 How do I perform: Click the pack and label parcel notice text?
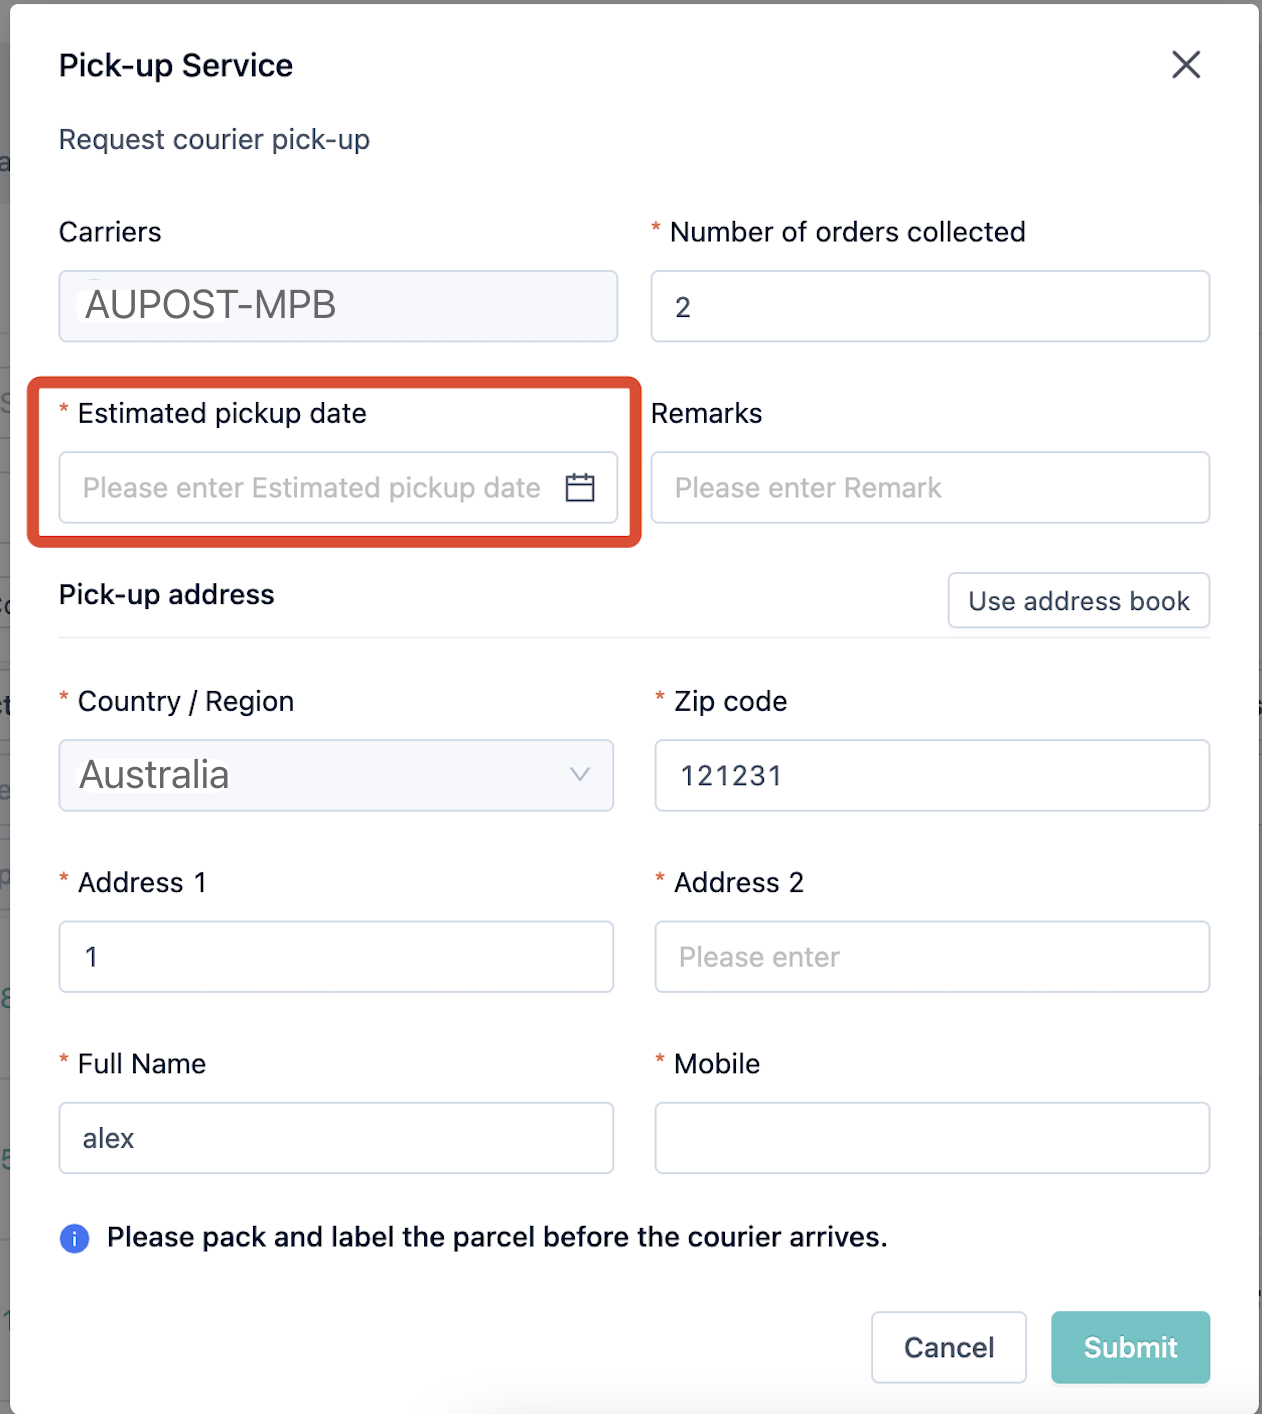click(497, 1237)
